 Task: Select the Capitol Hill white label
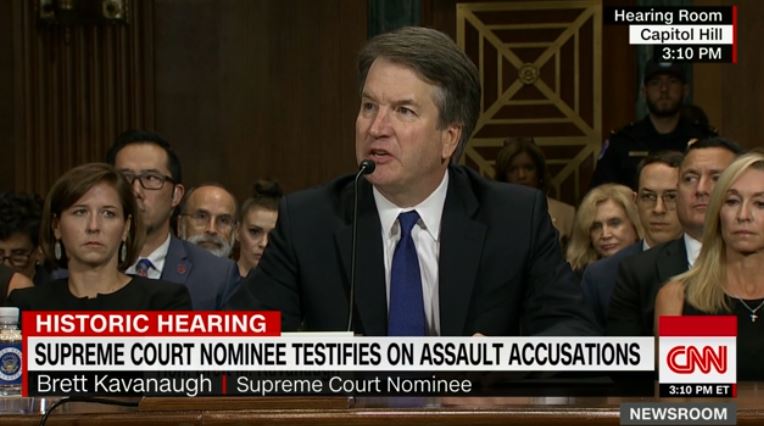point(680,35)
